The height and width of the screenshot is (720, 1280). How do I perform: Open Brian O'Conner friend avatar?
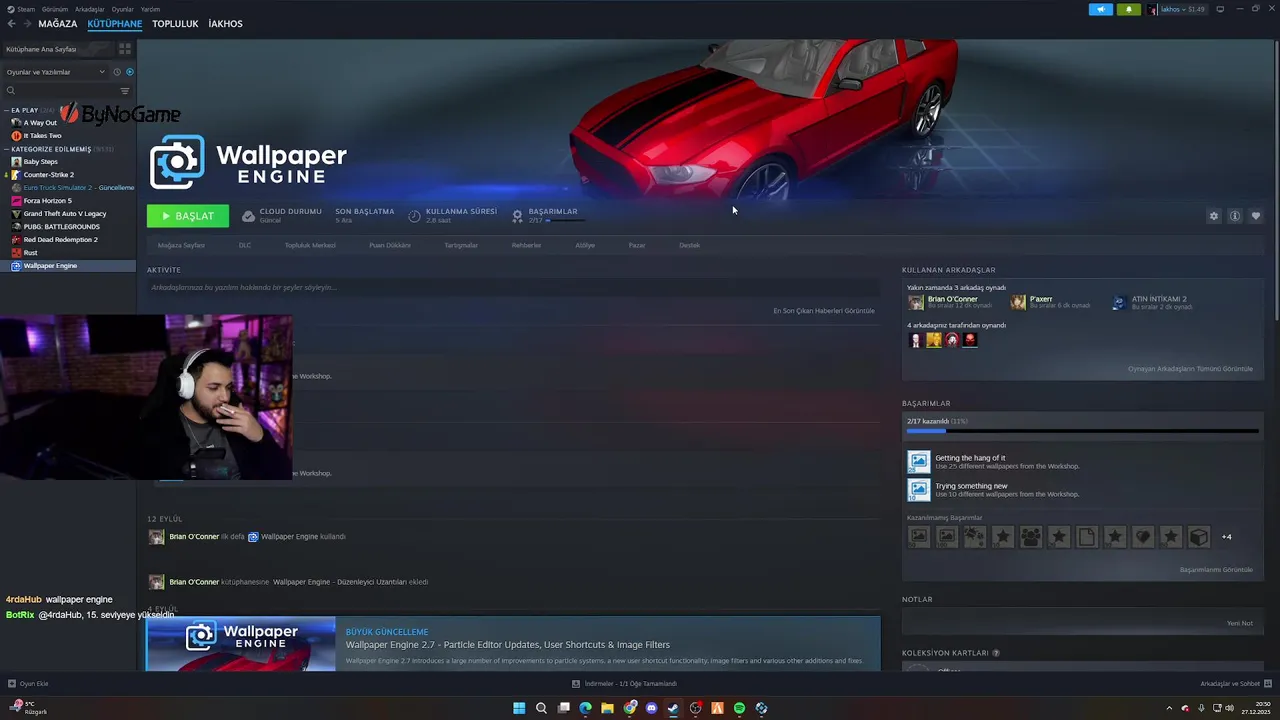click(915, 302)
